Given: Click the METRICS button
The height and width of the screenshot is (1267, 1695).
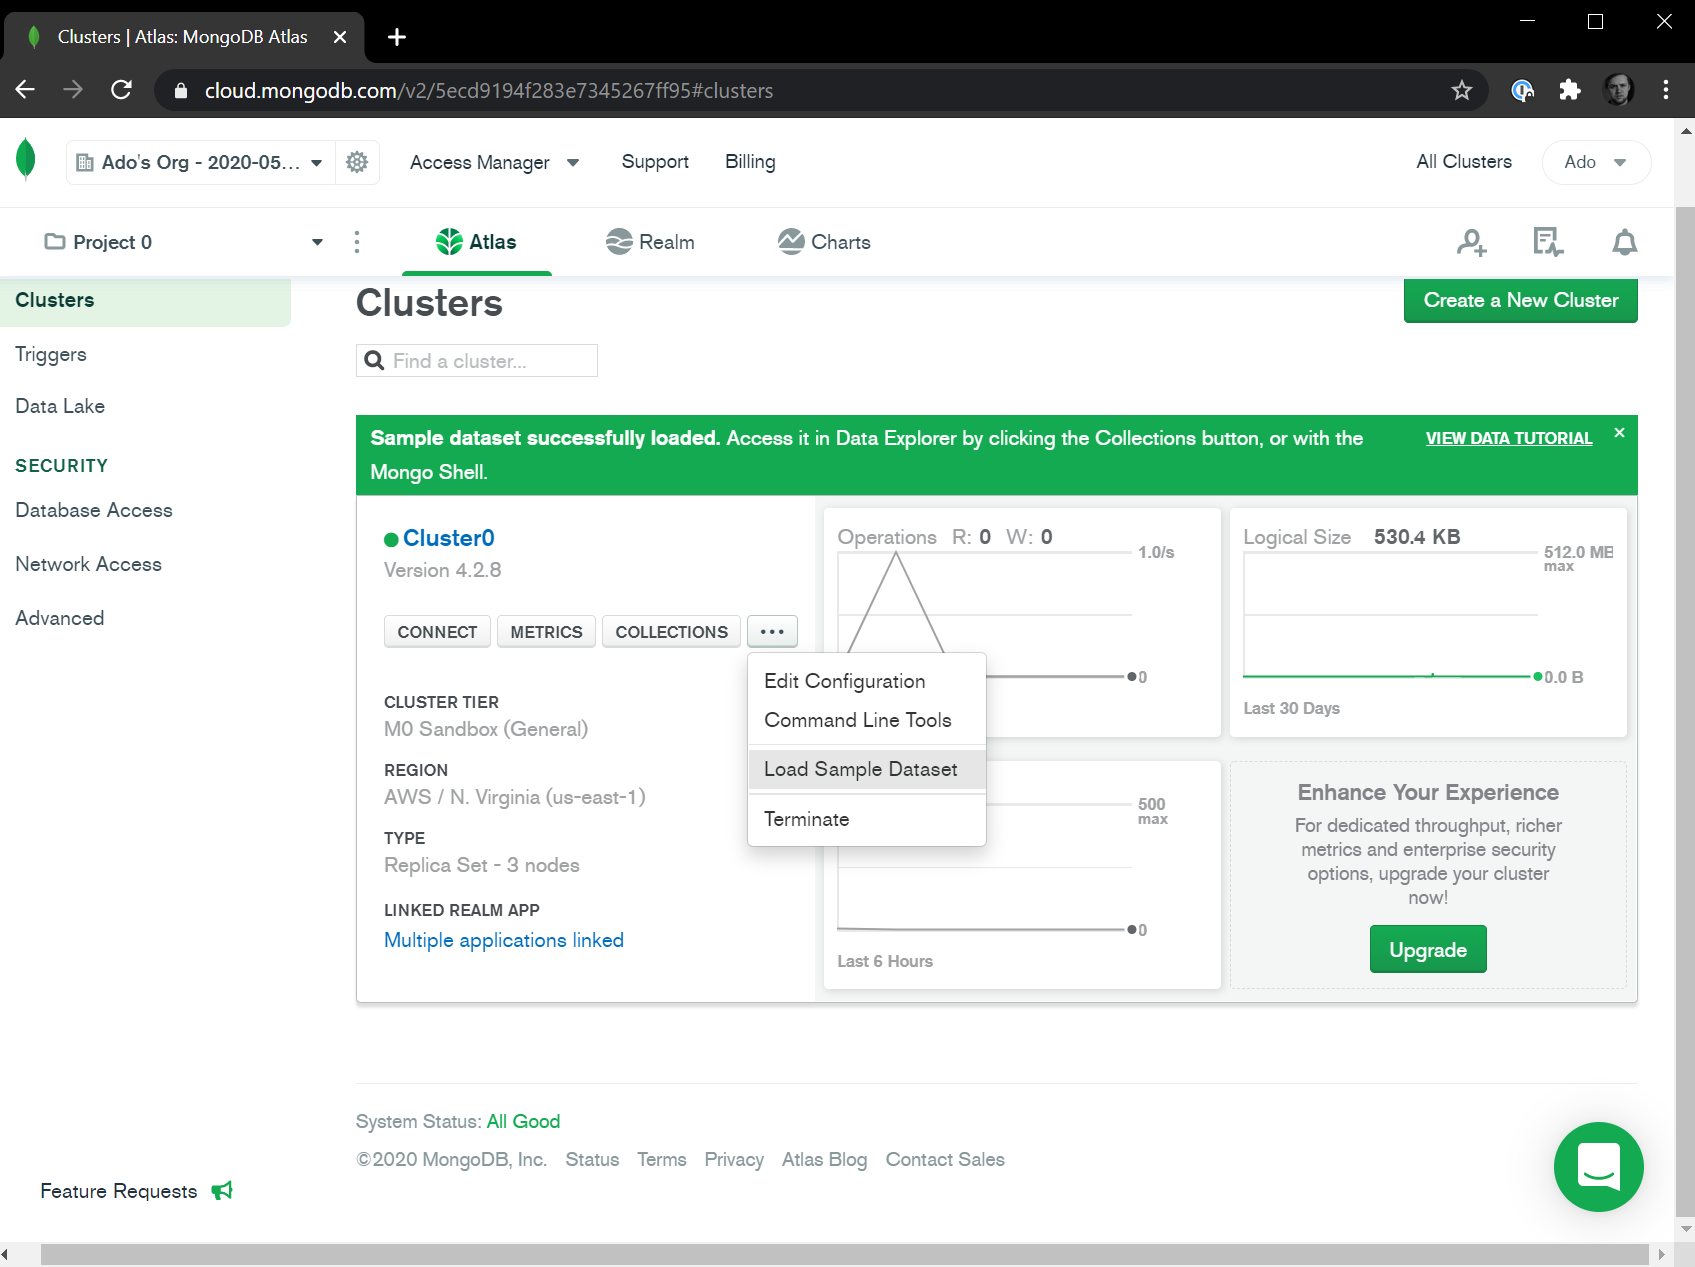Looking at the screenshot, I should tap(546, 632).
